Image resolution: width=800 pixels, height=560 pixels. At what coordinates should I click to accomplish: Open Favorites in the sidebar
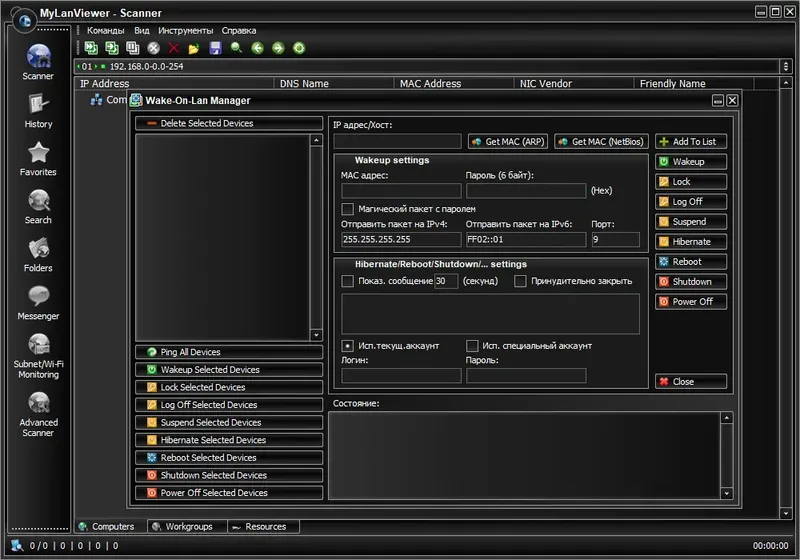pyautogui.click(x=38, y=159)
